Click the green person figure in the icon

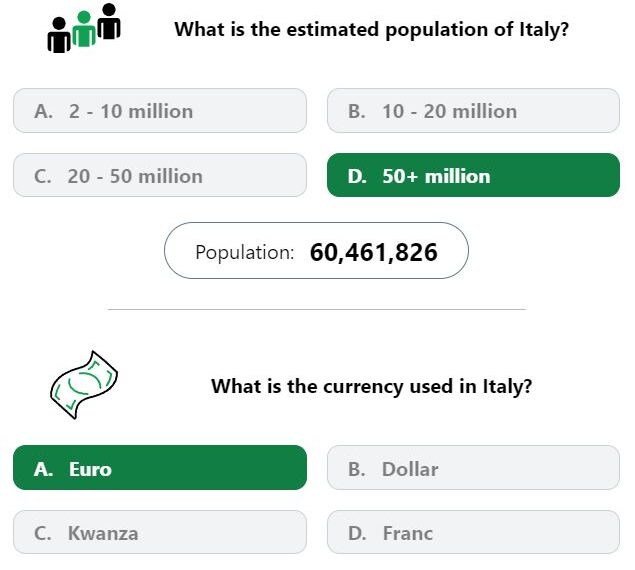[x=84, y=29]
